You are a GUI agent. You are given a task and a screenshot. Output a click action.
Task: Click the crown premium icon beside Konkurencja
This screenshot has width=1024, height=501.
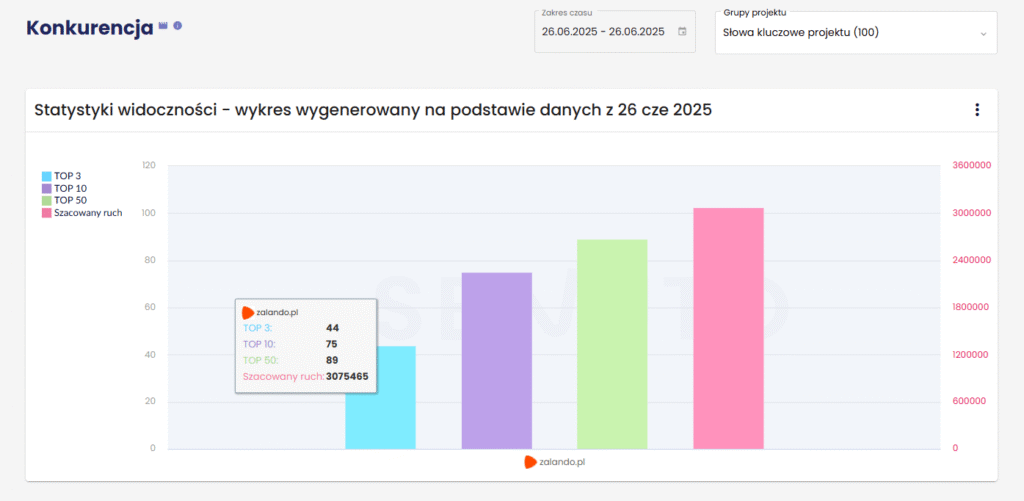pos(163,25)
